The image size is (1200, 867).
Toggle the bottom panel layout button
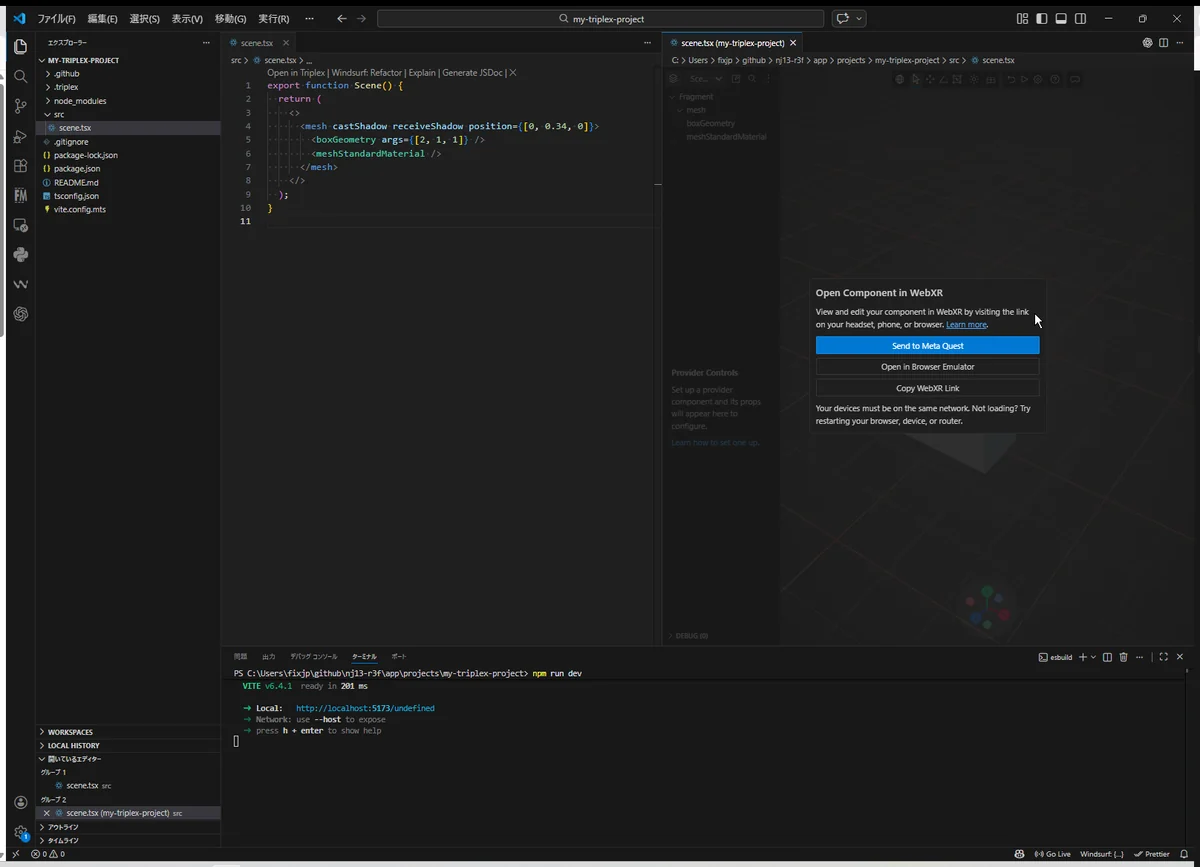pyautogui.click(x=1061, y=19)
